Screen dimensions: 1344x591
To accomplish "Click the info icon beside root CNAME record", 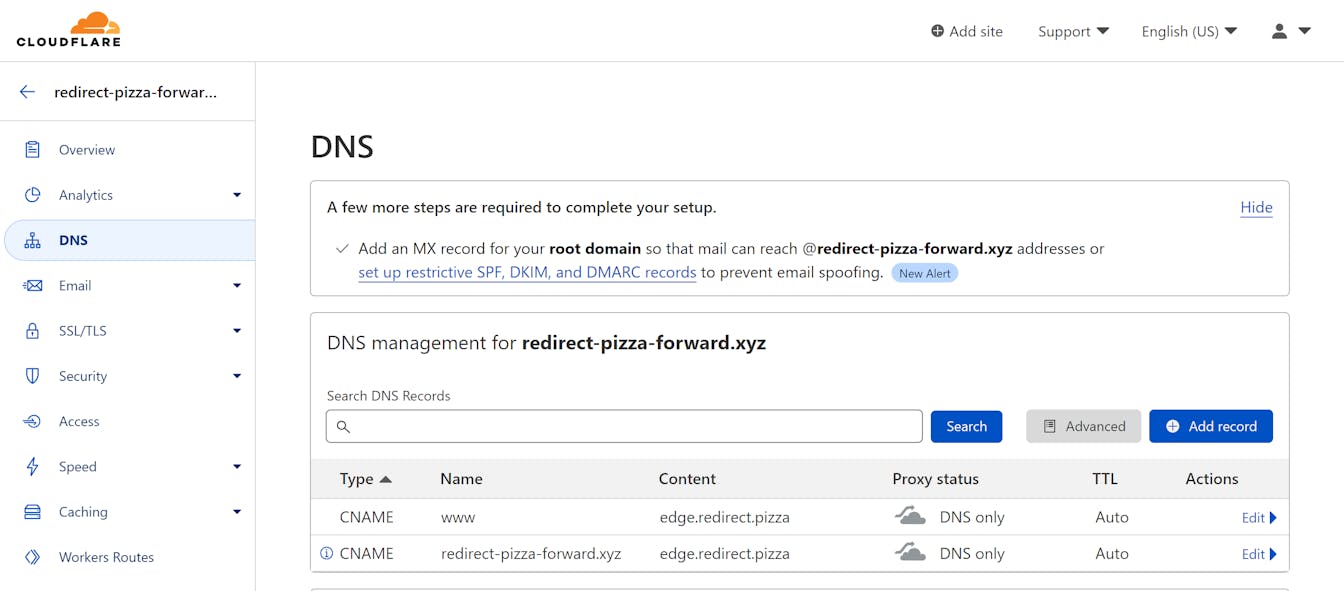I will click(x=326, y=553).
